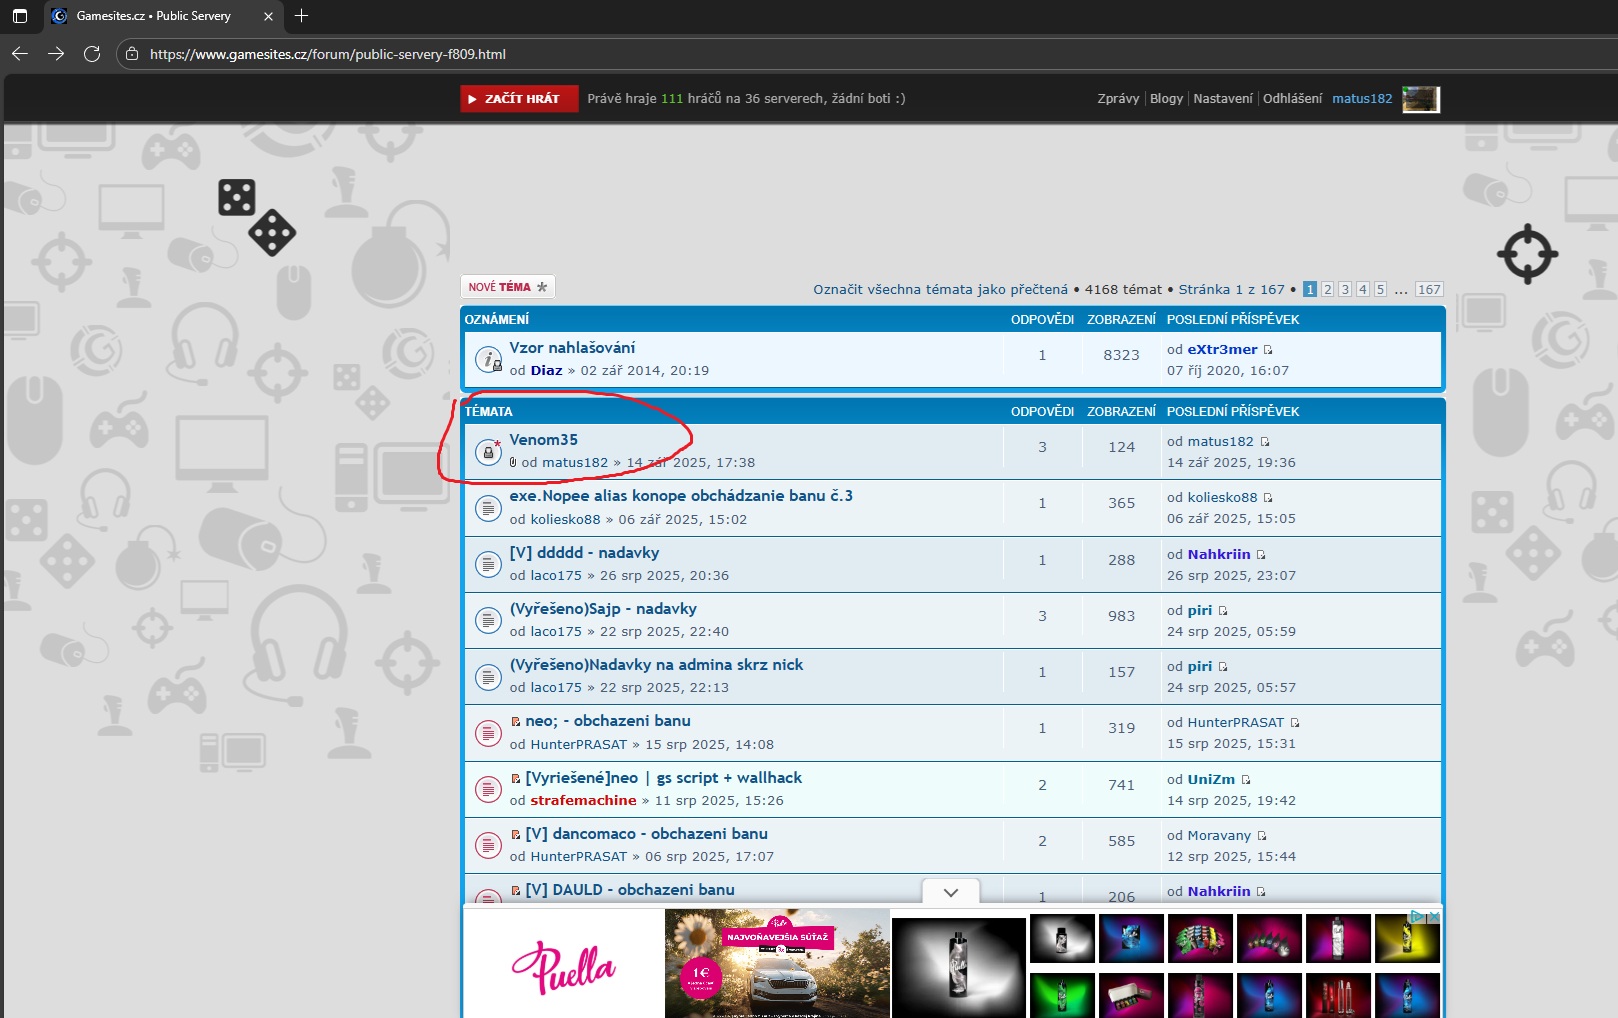Click the browser reload page icon
This screenshot has width=1618, height=1018.
(x=92, y=54)
